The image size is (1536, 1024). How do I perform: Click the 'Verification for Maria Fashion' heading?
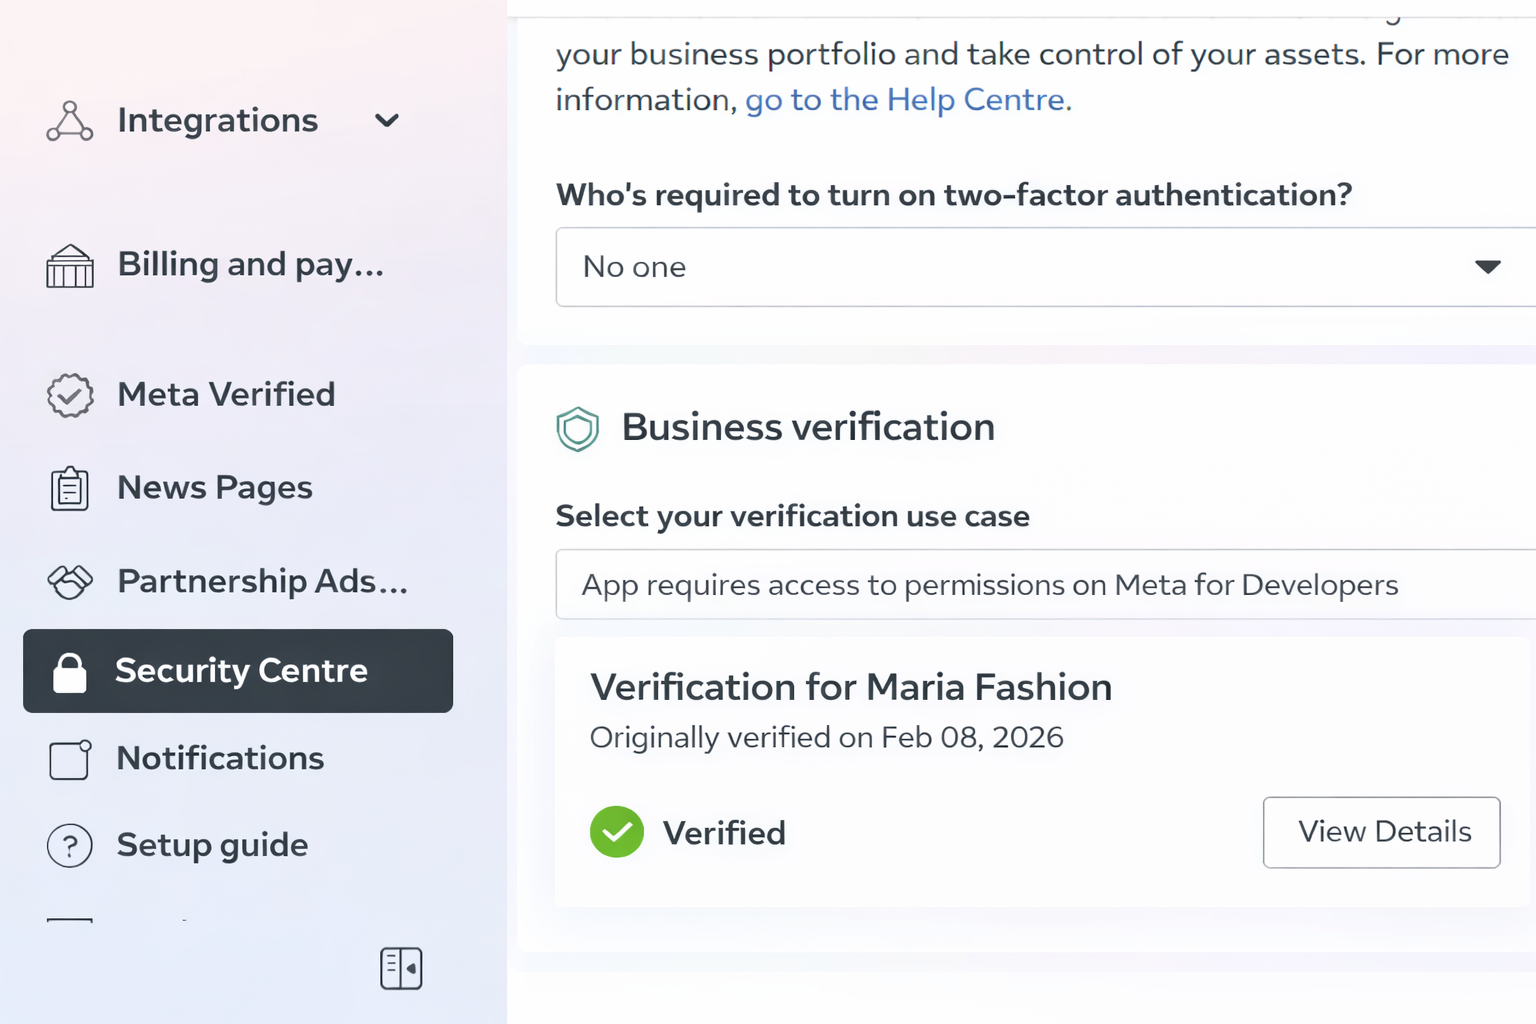[x=851, y=688]
